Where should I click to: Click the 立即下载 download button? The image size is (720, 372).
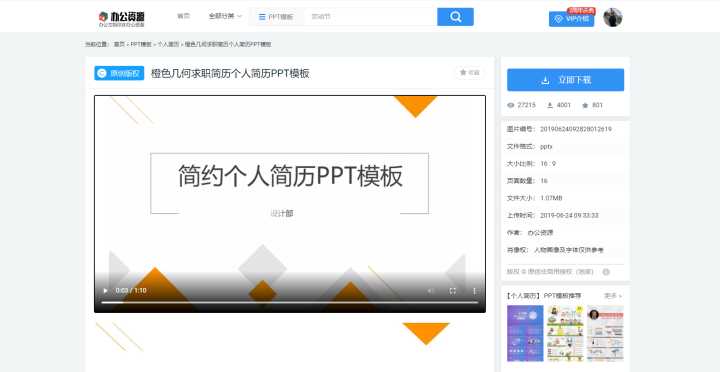(565, 80)
